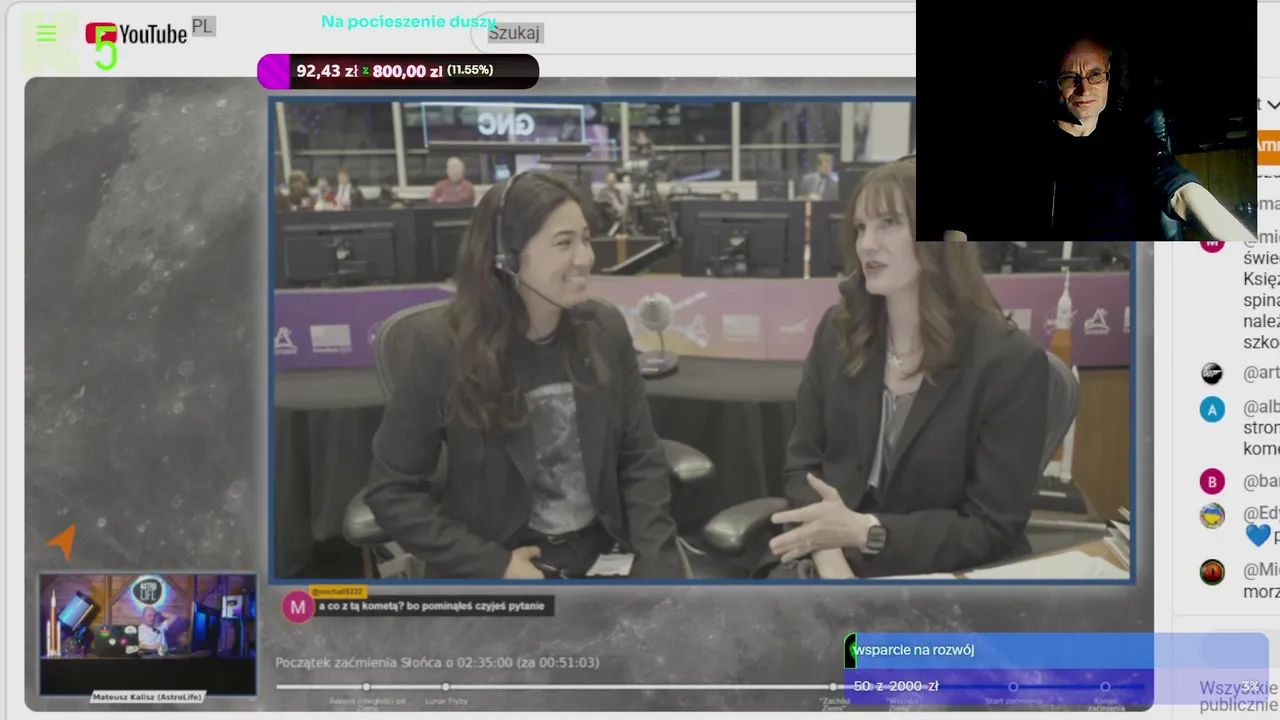The image size is (1280, 720).
Task: Click the pink M avatar of the featured comment
Action: click(297, 606)
